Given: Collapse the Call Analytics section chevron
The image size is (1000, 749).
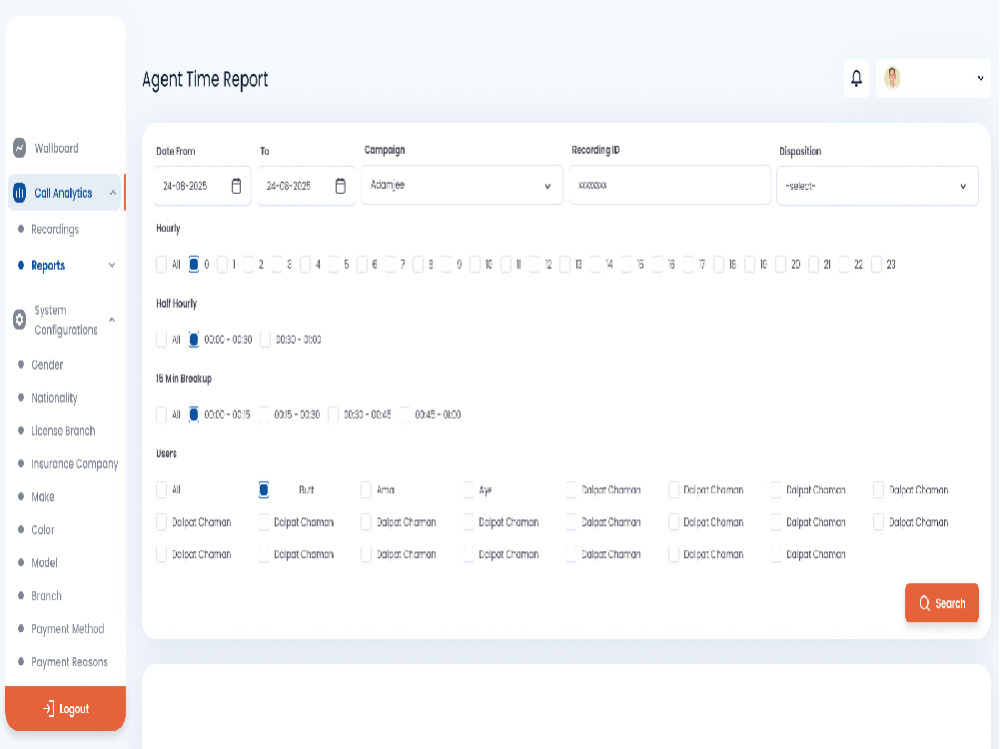Looking at the screenshot, I should (x=113, y=193).
